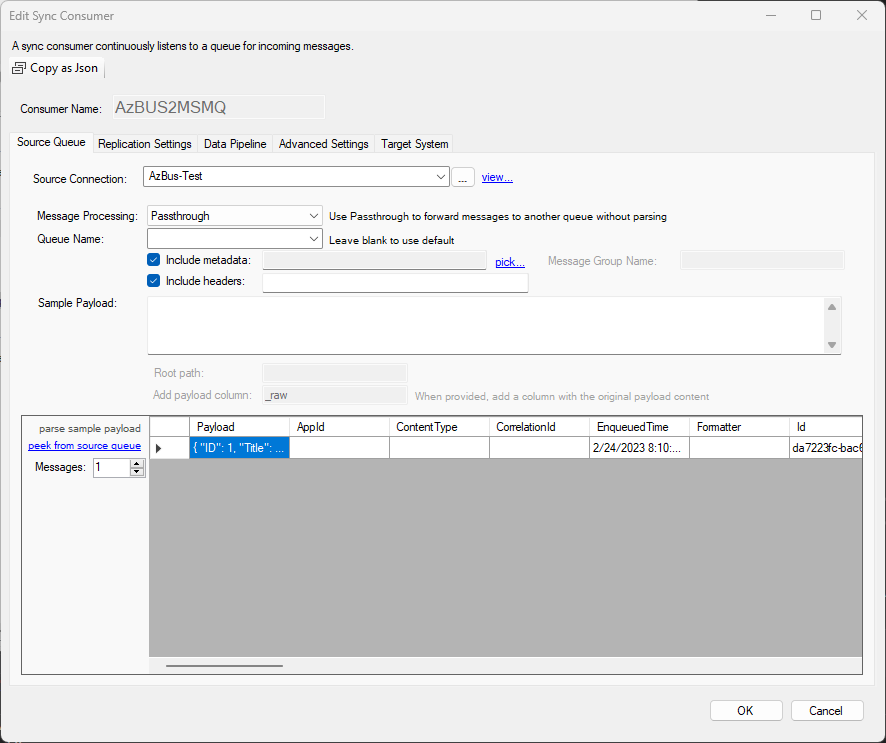Click the AppId column header
Screen dimensions: 886x743
coord(340,427)
